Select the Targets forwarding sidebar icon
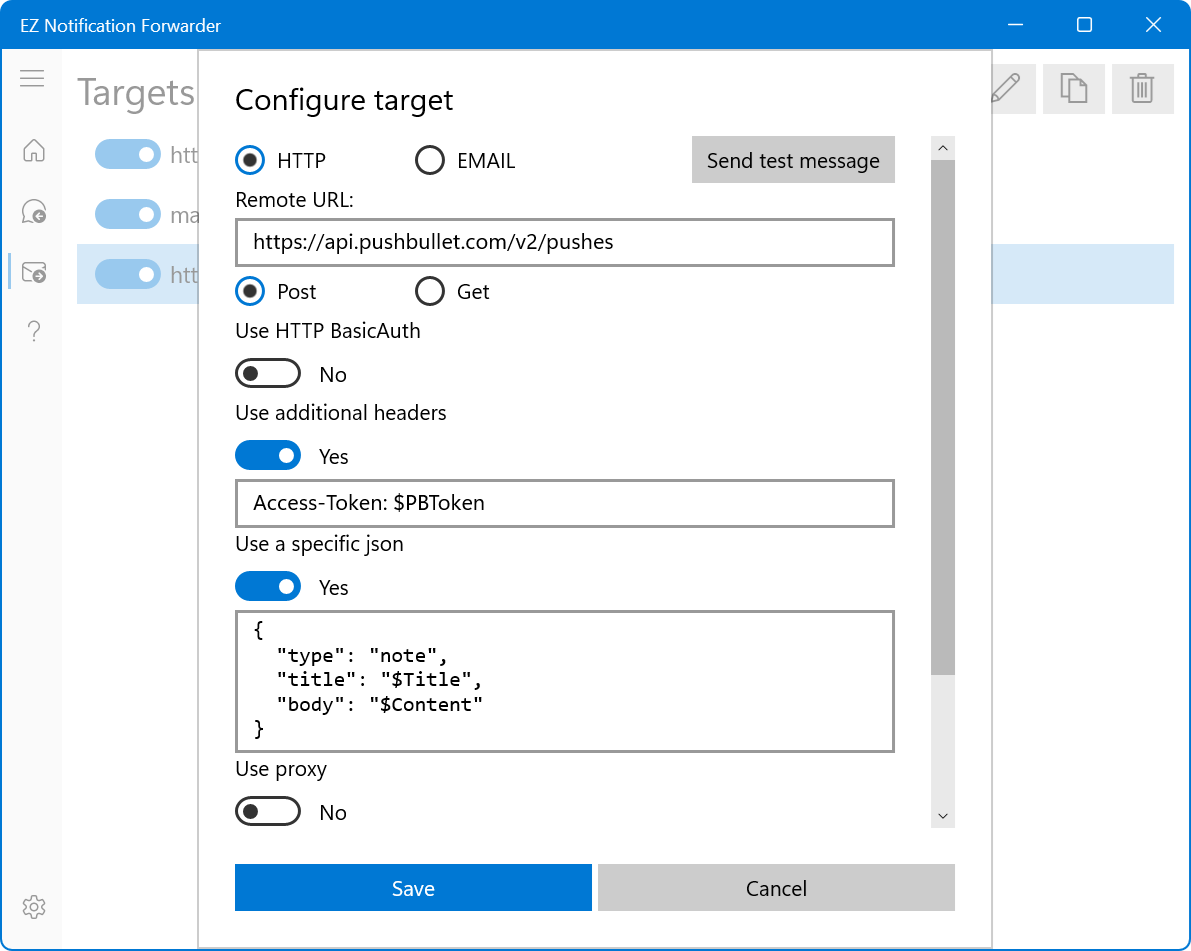1191x951 pixels. [34, 272]
